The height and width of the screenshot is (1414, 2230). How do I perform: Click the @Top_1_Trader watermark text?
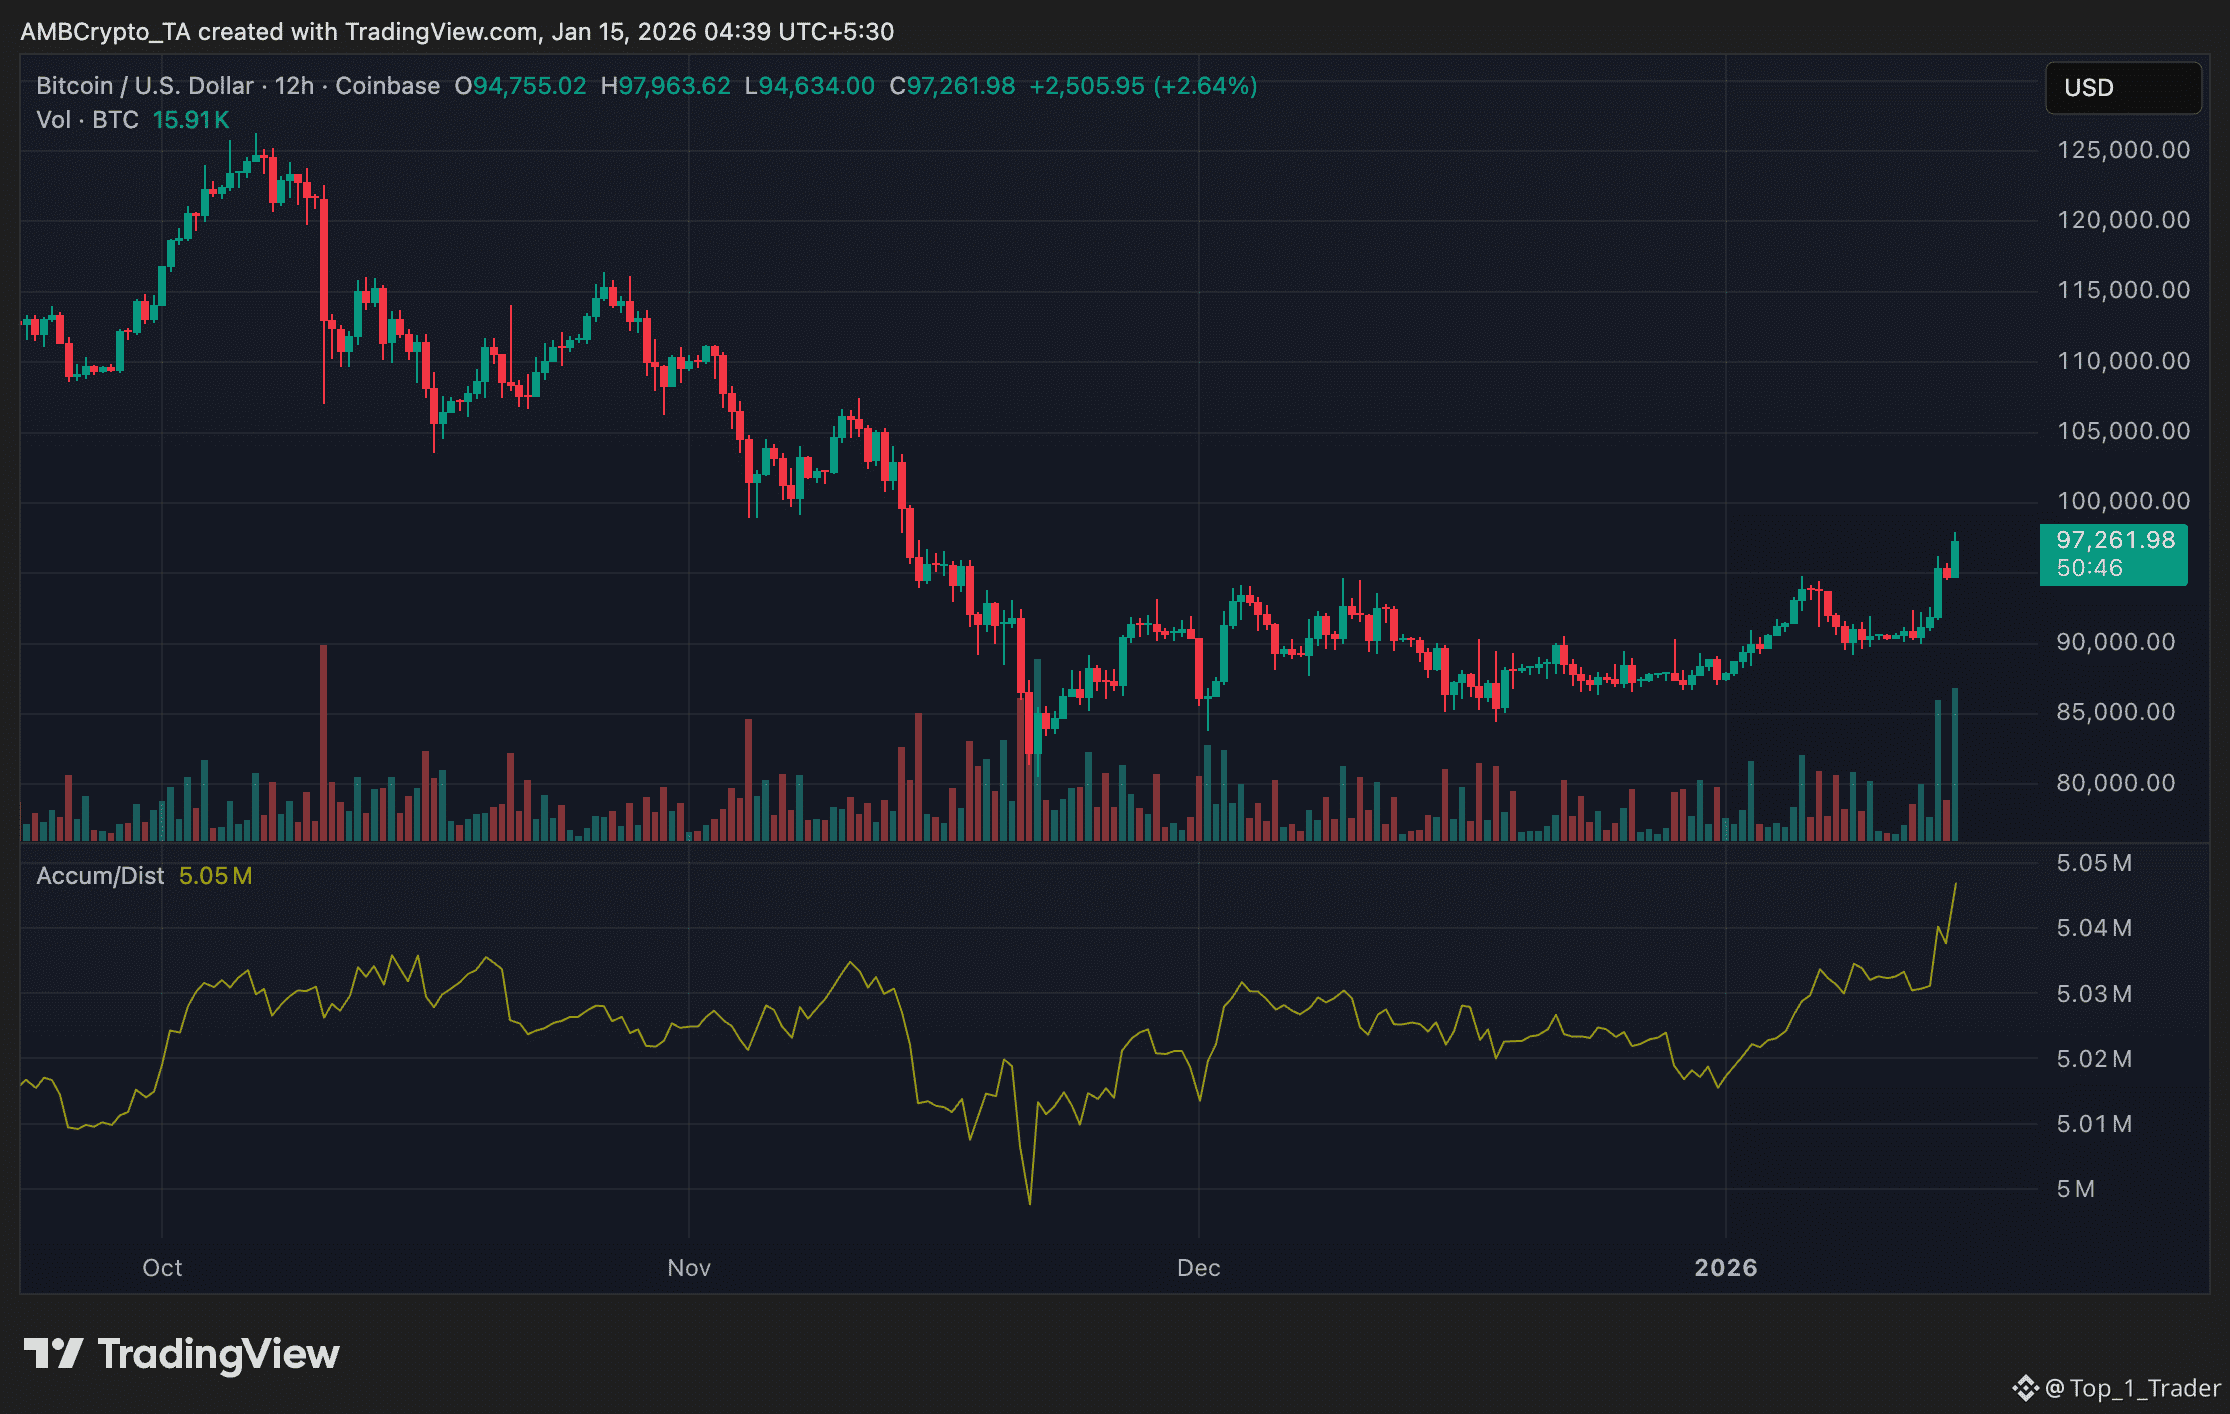click(2132, 1388)
